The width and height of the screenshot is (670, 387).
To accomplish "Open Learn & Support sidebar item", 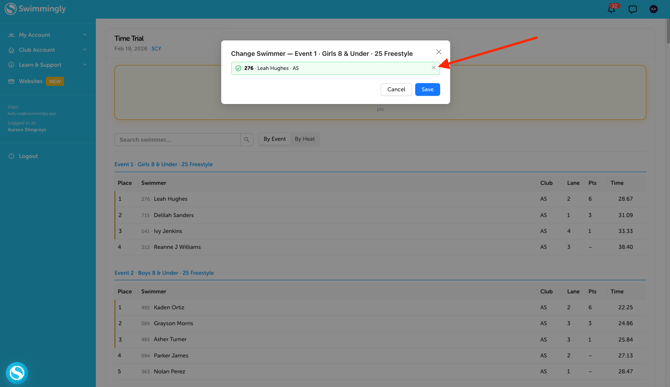I will [40, 65].
